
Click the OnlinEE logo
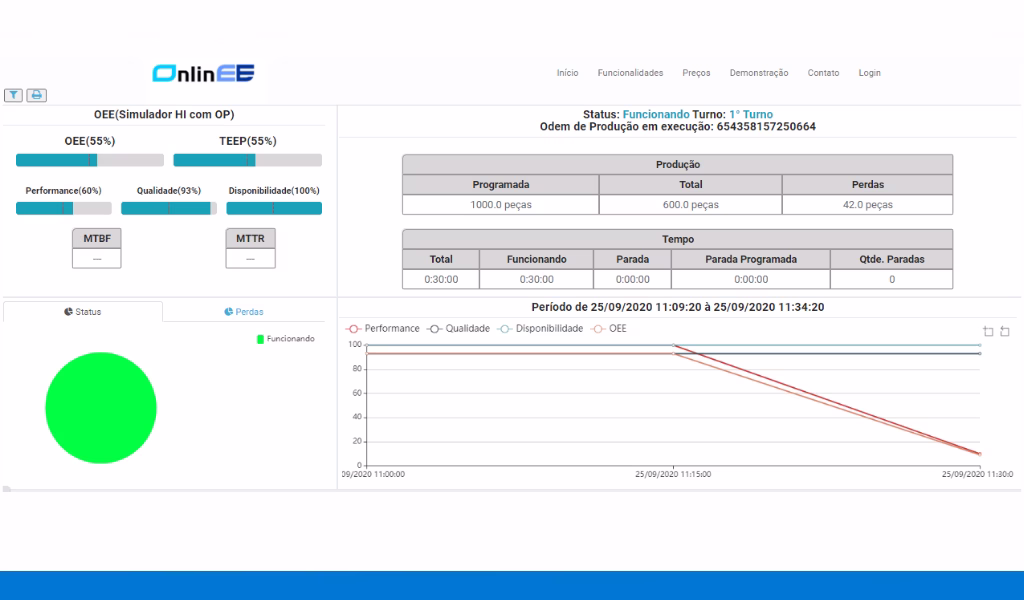[x=203, y=73]
